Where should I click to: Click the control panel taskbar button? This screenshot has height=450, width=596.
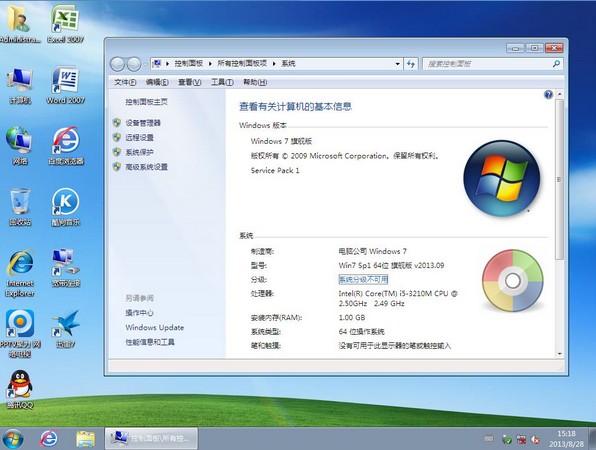click(x=152, y=439)
